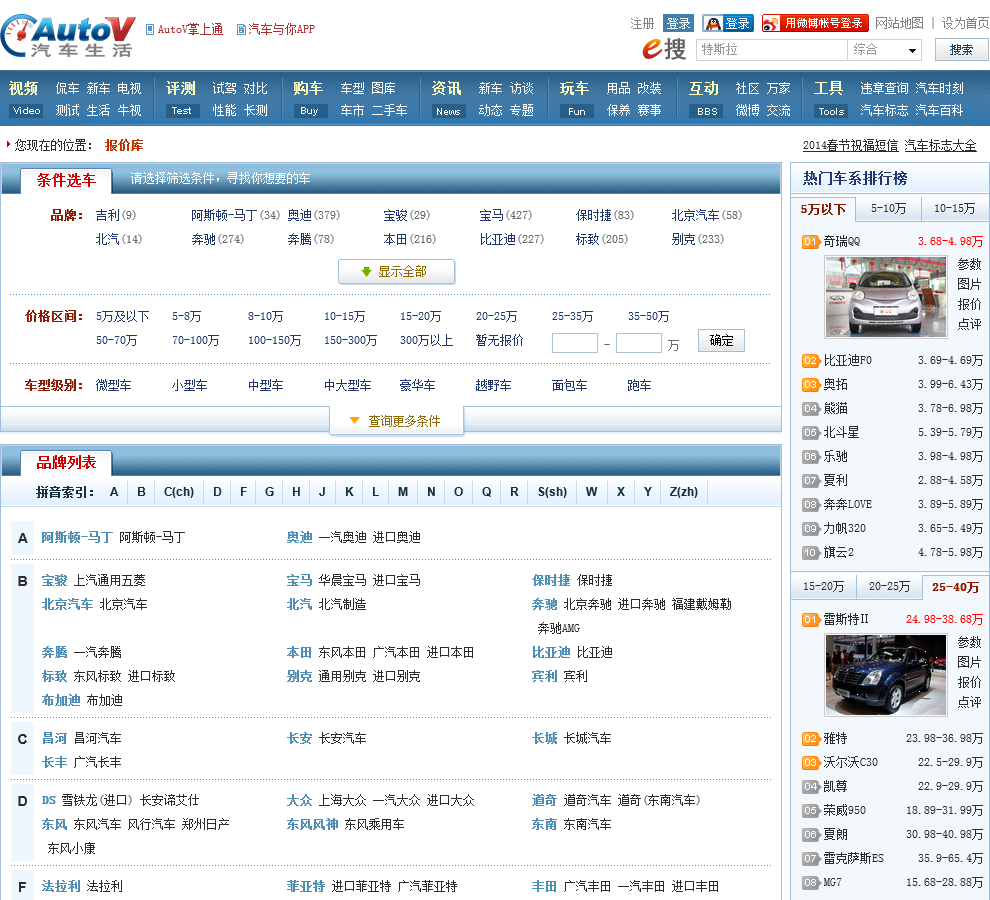The image size is (990, 900).
Task: Open the 购车 navigation section
Action: (x=308, y=88)
